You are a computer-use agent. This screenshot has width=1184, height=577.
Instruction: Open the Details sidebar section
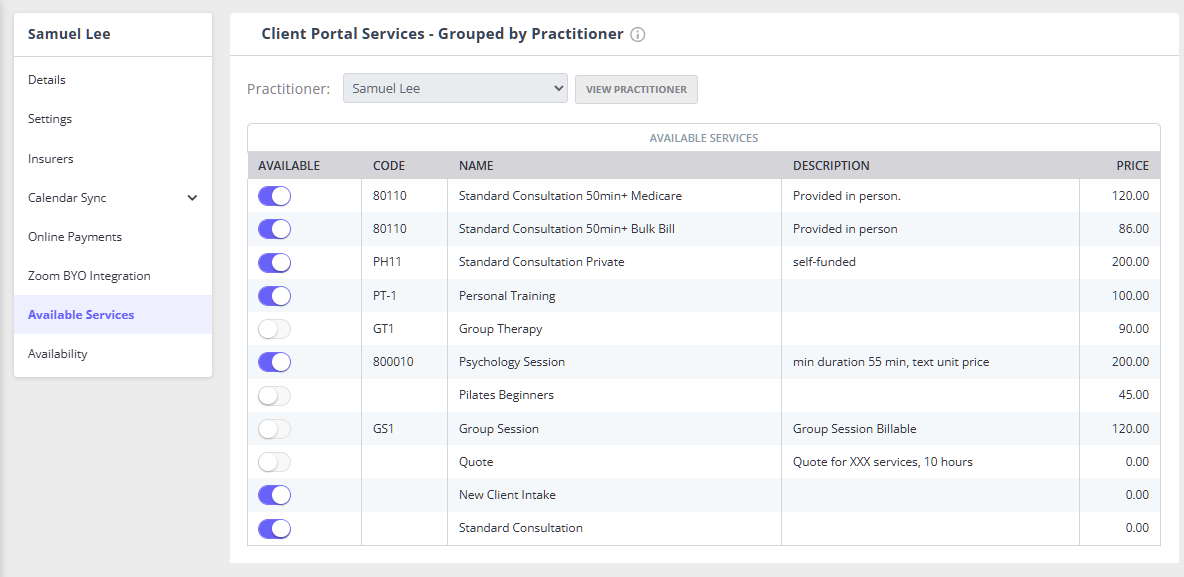click(x=47, y=80)
